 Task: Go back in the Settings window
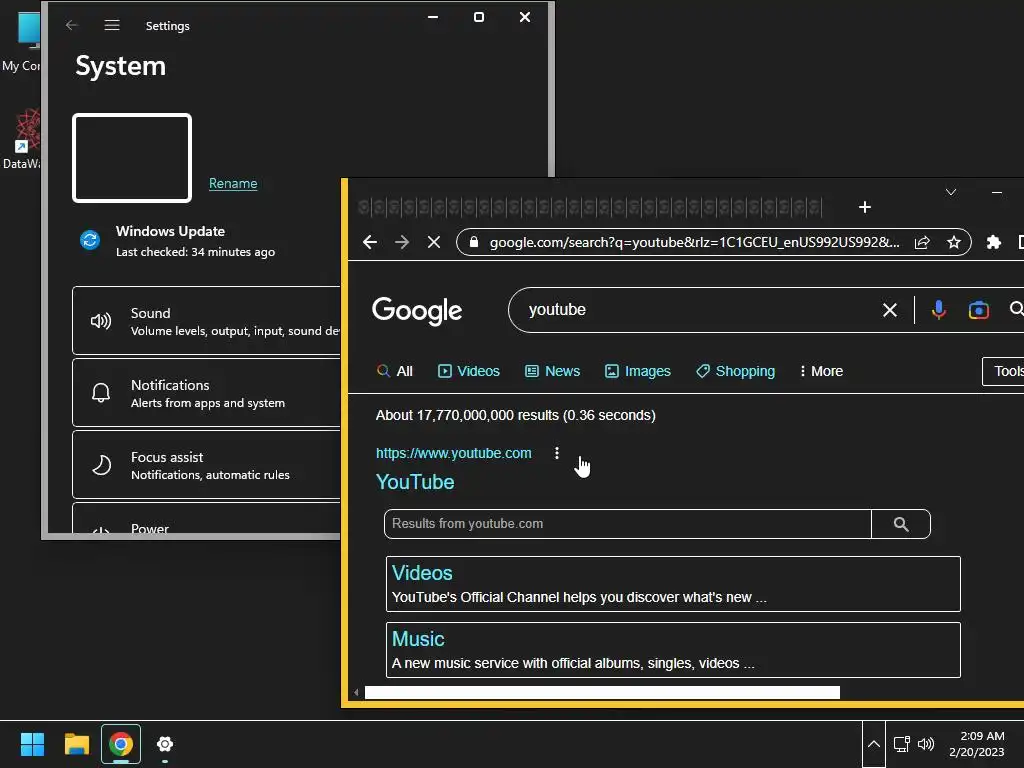click(72, 25)
